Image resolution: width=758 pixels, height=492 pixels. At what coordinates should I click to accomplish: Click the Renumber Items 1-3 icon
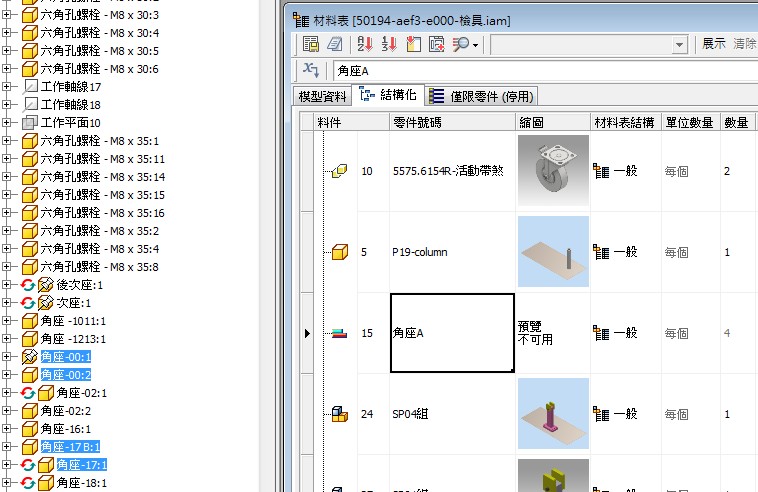pos(389,44)
